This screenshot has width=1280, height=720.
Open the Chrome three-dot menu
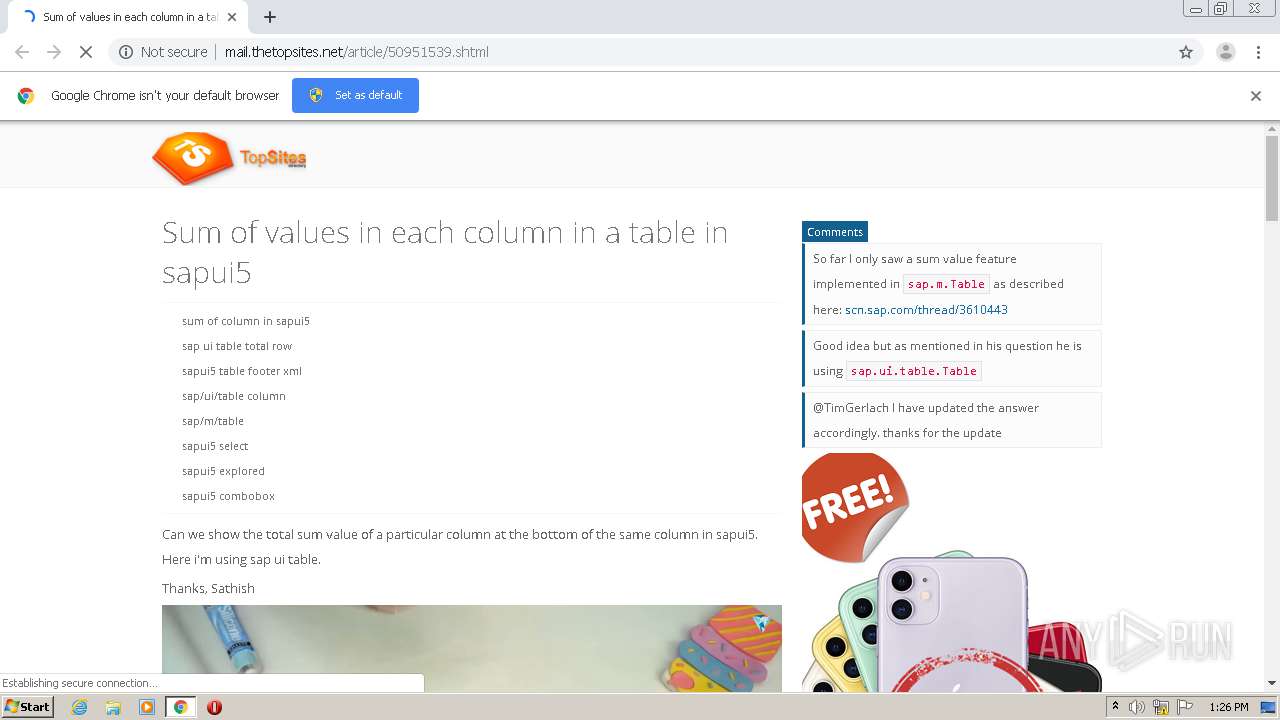[x=1258, y=52]
